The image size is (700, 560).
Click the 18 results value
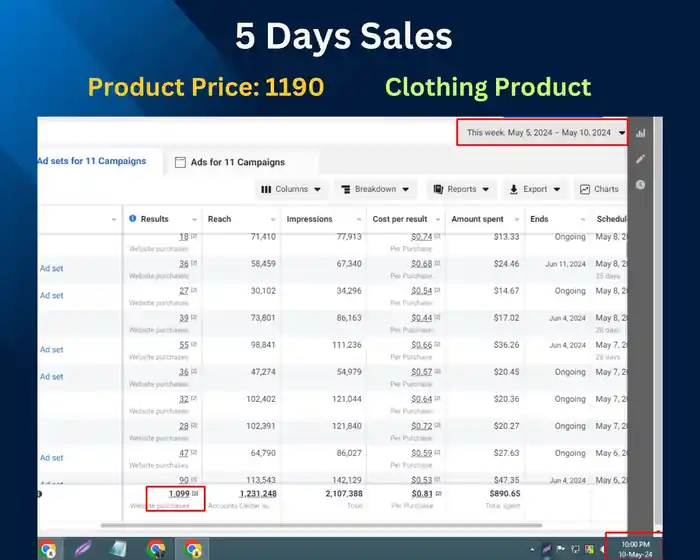pos(184,237)
